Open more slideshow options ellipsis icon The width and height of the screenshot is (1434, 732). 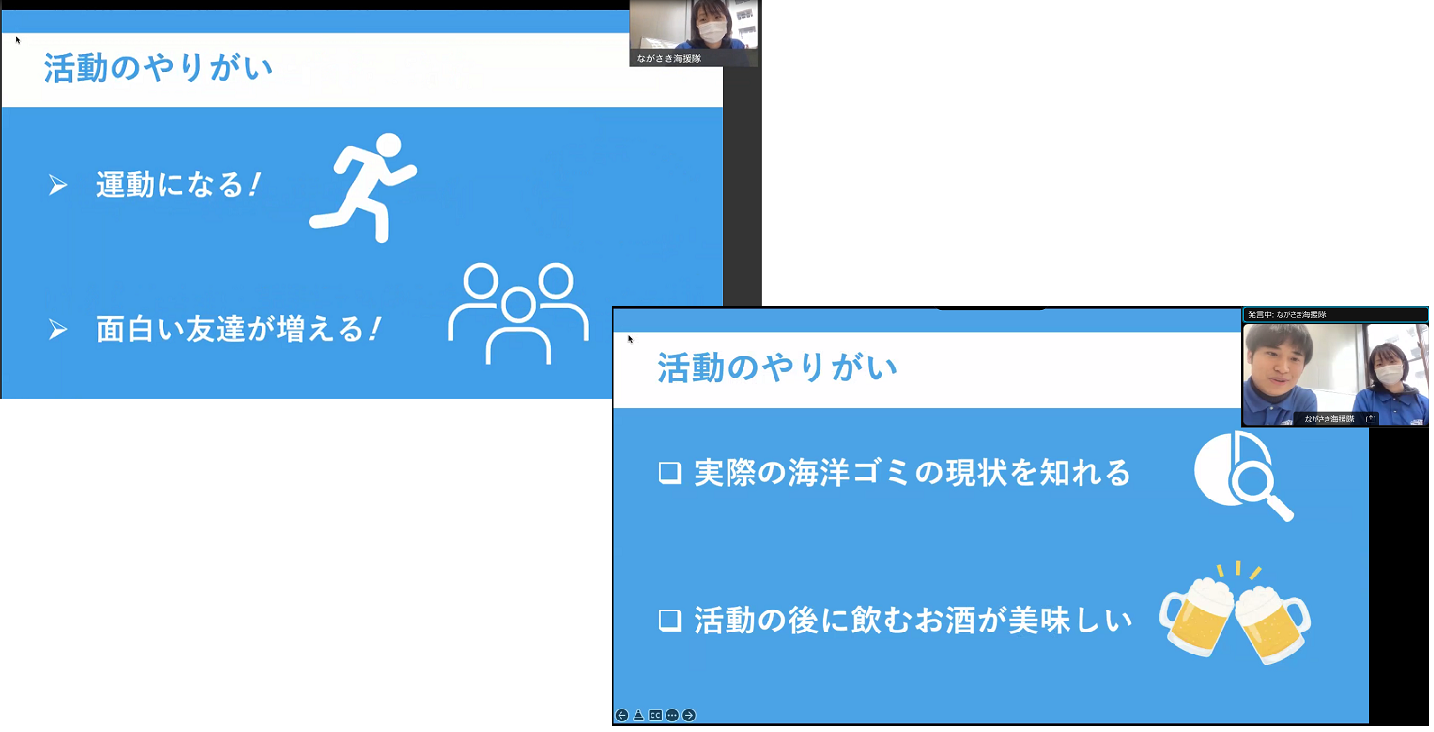(672, 715)
